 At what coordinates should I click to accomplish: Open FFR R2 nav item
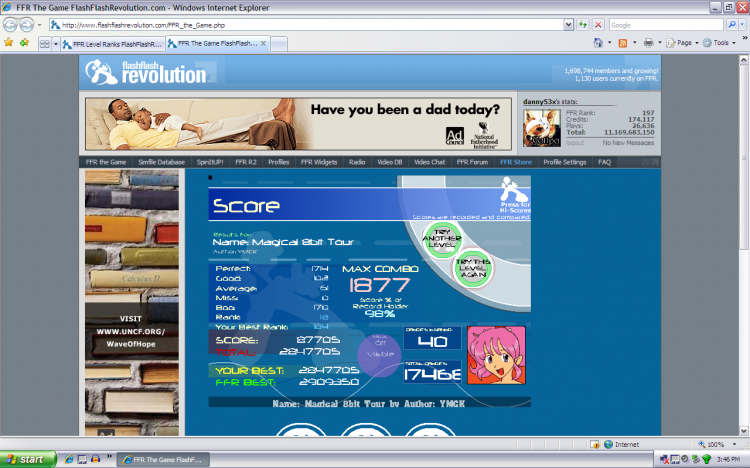[x=246, y=162]
